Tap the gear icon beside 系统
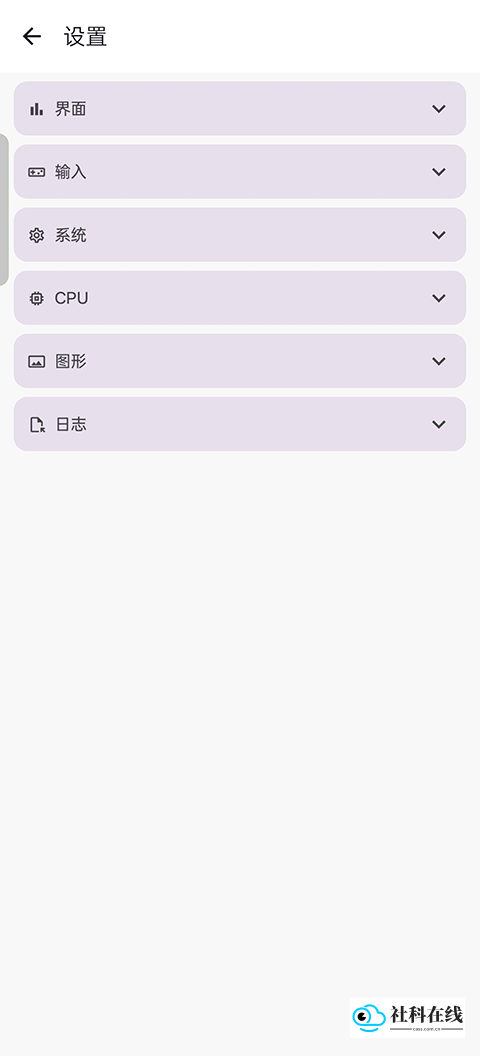The width and height of the screenshot is (480, 1056). click(36, 235)
